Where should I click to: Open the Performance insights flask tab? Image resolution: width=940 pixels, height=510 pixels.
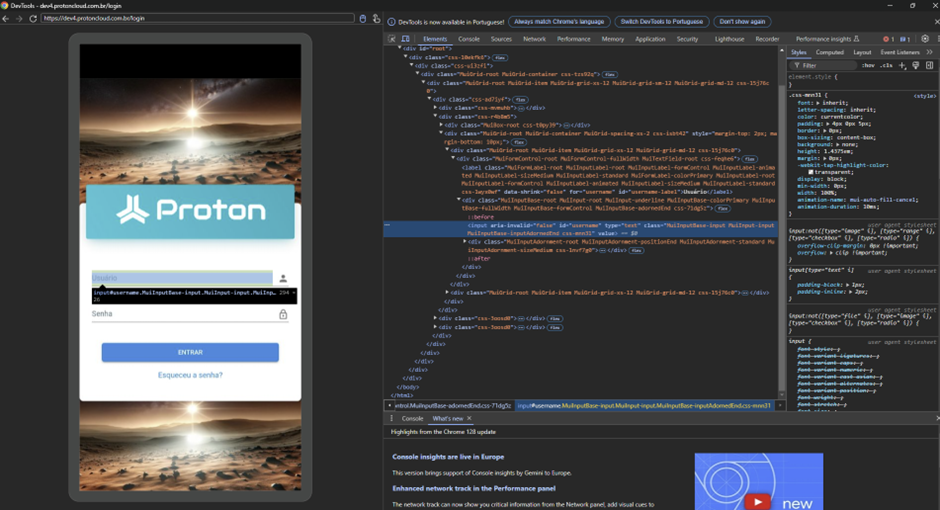pyautogui.click(x=827, y=39)
